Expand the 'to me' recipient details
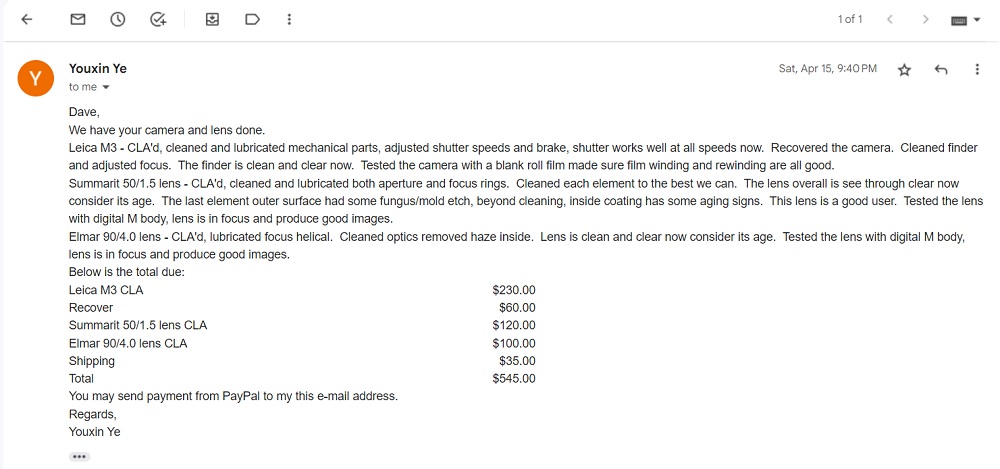Viewport: 1000px width, 469px height. pos(105,88)
